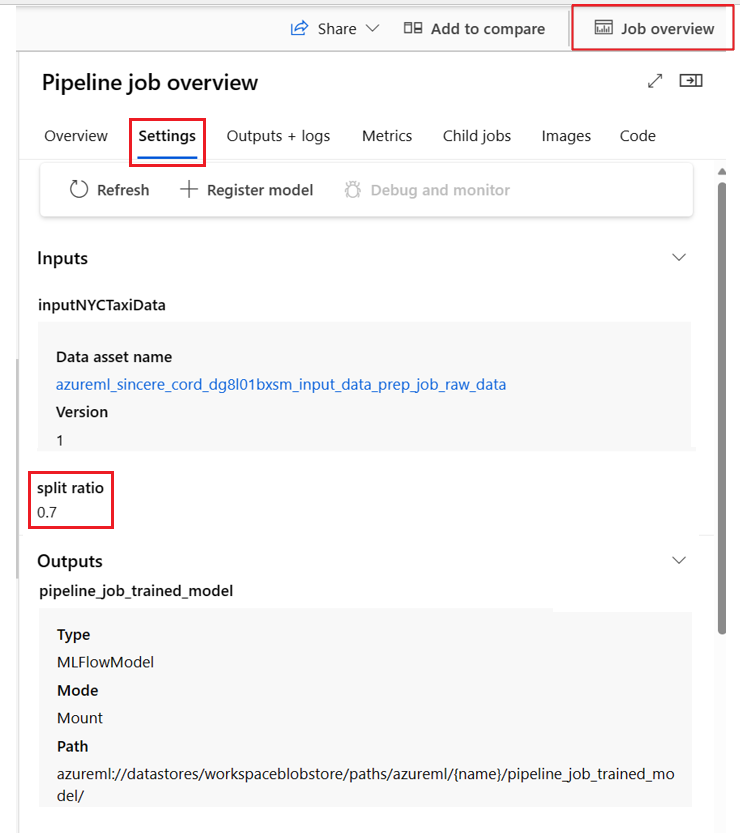Image resolution: width=740 pixels, height=833 pixels.
Task: Switch to the Overview tab
Action: tap(76, 136)
